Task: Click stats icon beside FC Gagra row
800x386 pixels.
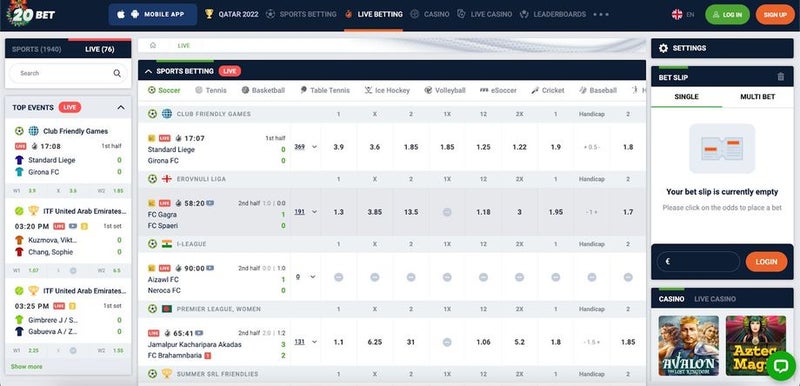Action: 152,203
